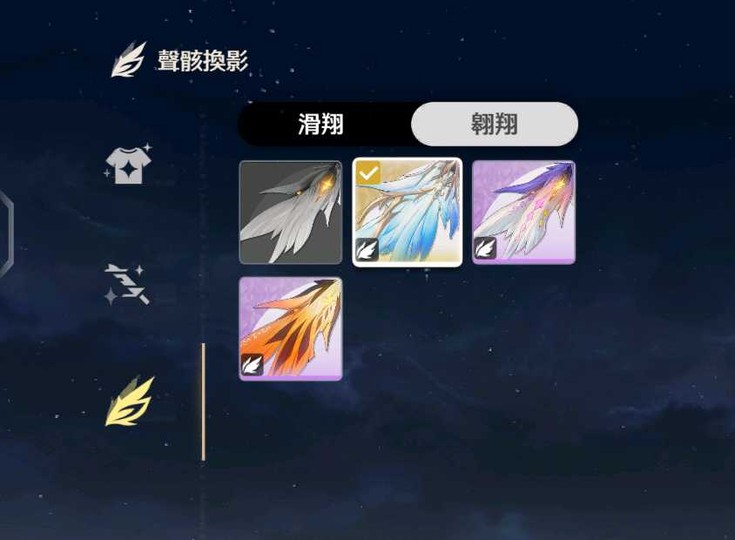This screenshot has height=540, width=735.
Task: Click wing badge on blue glider skin
Action: 367,249
